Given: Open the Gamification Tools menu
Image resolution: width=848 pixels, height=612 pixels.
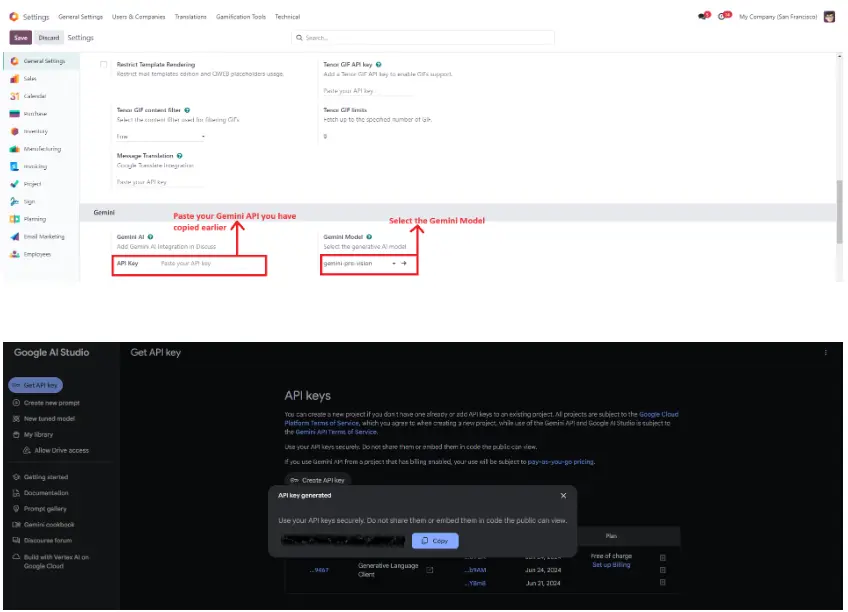Looking at the screenshot, I should pyautogui.click(x=241, y=17).
